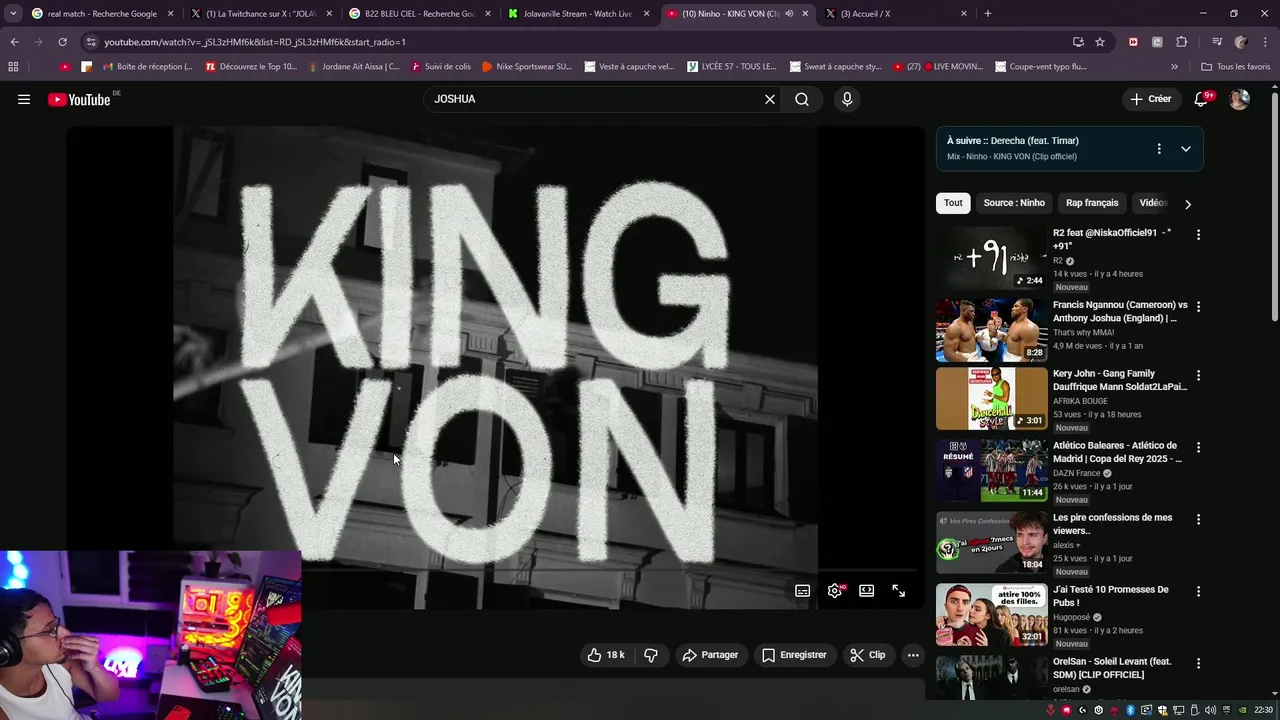This screenshot has height=720, width=1280.
Task: Save the video with Enregistrer
Action: (x=794, y=655)
